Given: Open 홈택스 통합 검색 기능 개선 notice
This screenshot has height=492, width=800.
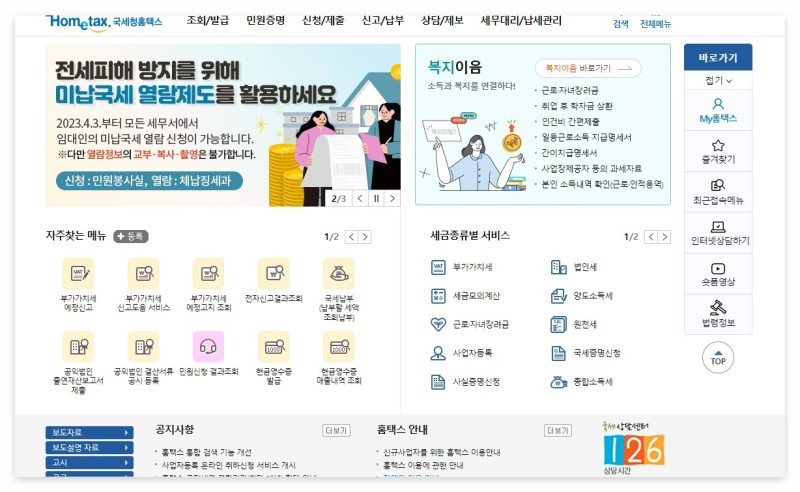Looking at the screenshot, I should pyautogui.click(x=207, y=452).
